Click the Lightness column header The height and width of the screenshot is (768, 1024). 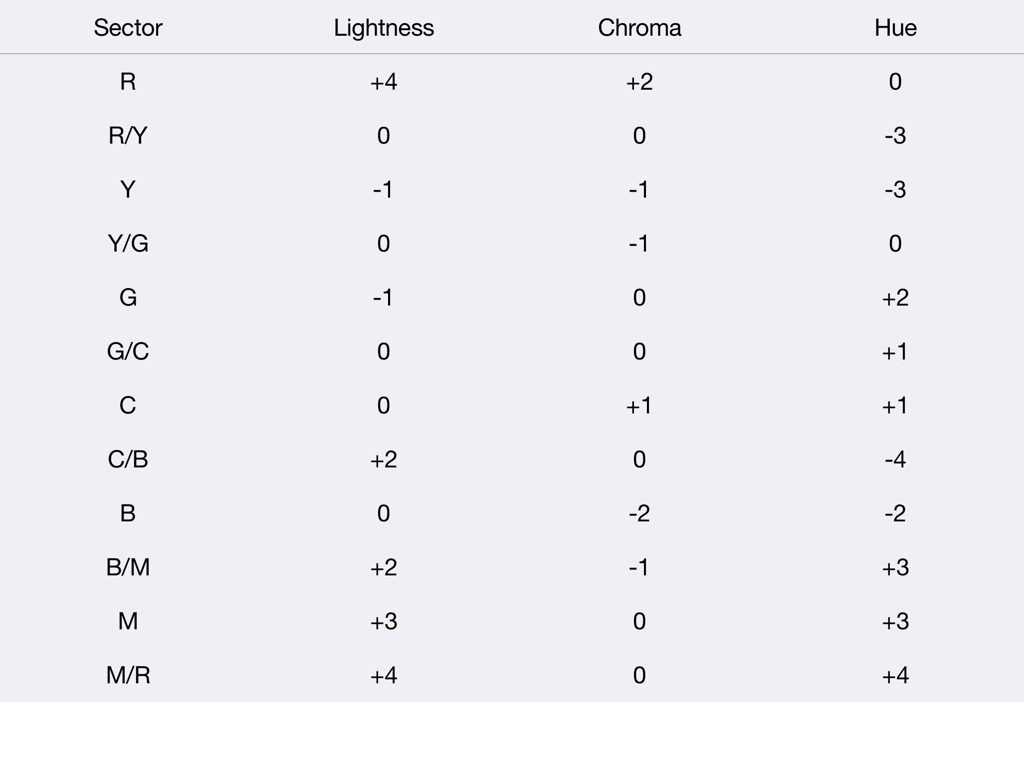(x=384, y=27)
